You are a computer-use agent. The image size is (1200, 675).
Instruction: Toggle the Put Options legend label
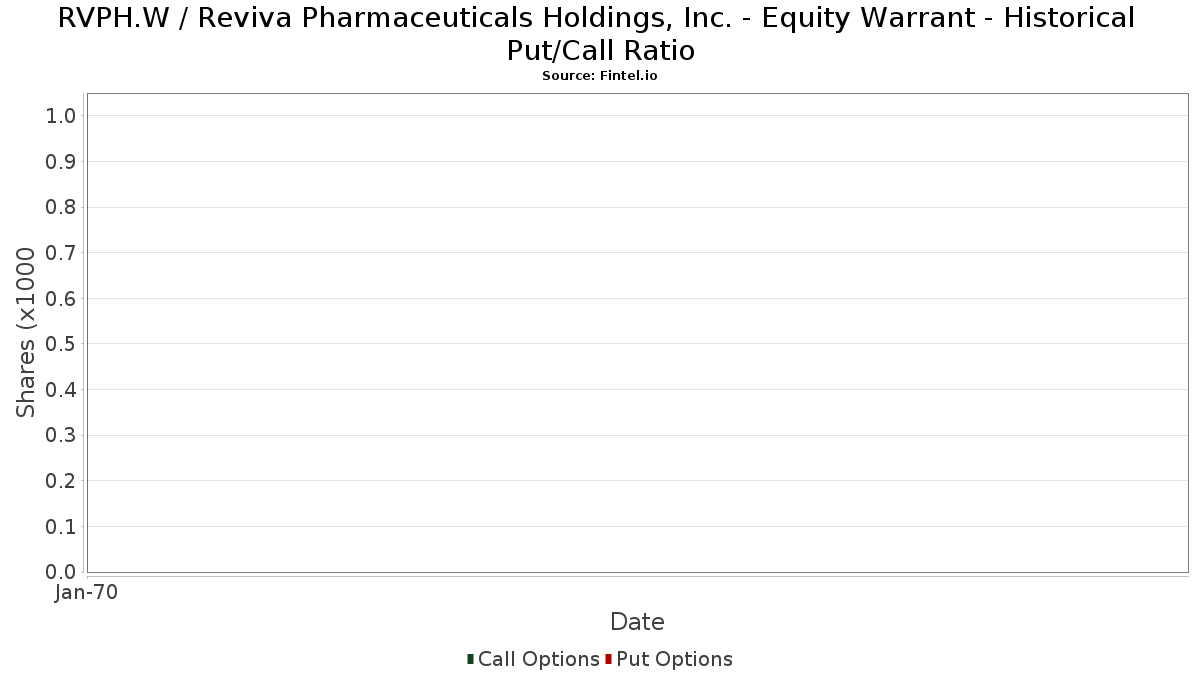(674, 659)
